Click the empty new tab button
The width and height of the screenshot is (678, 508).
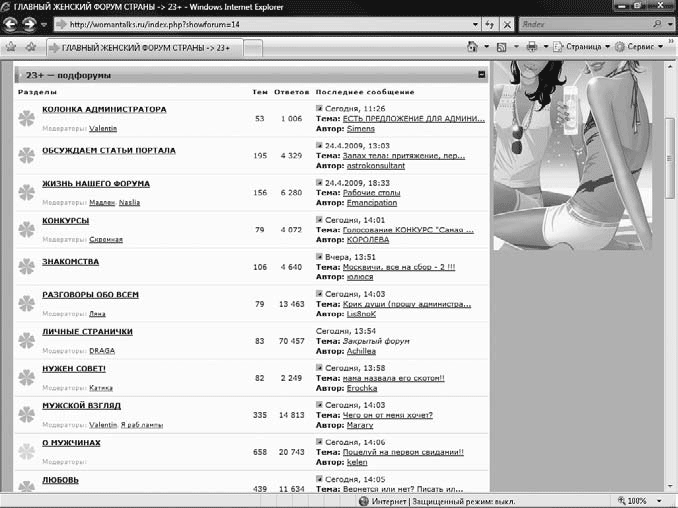[x=253, y=47]
